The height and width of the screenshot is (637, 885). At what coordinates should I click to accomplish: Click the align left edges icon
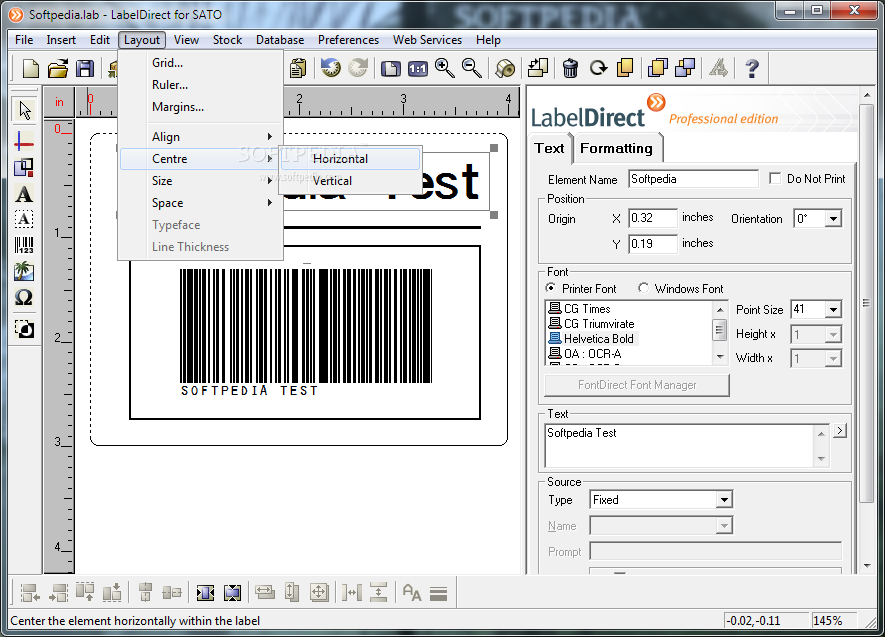pos(30,593)
